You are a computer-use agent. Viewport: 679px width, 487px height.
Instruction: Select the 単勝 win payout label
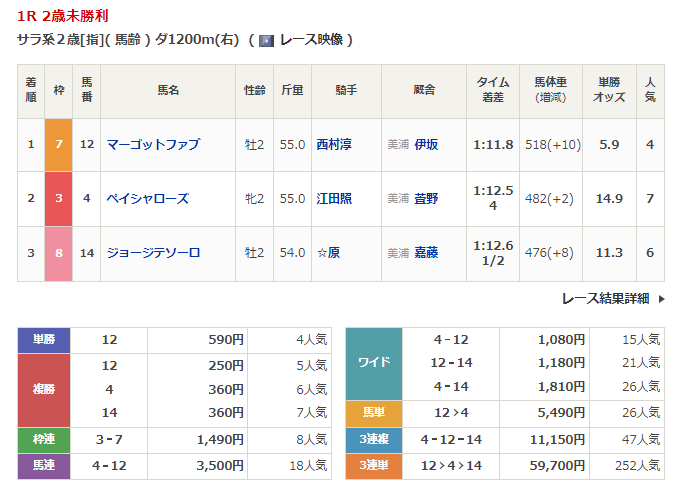tap(44, 340)
